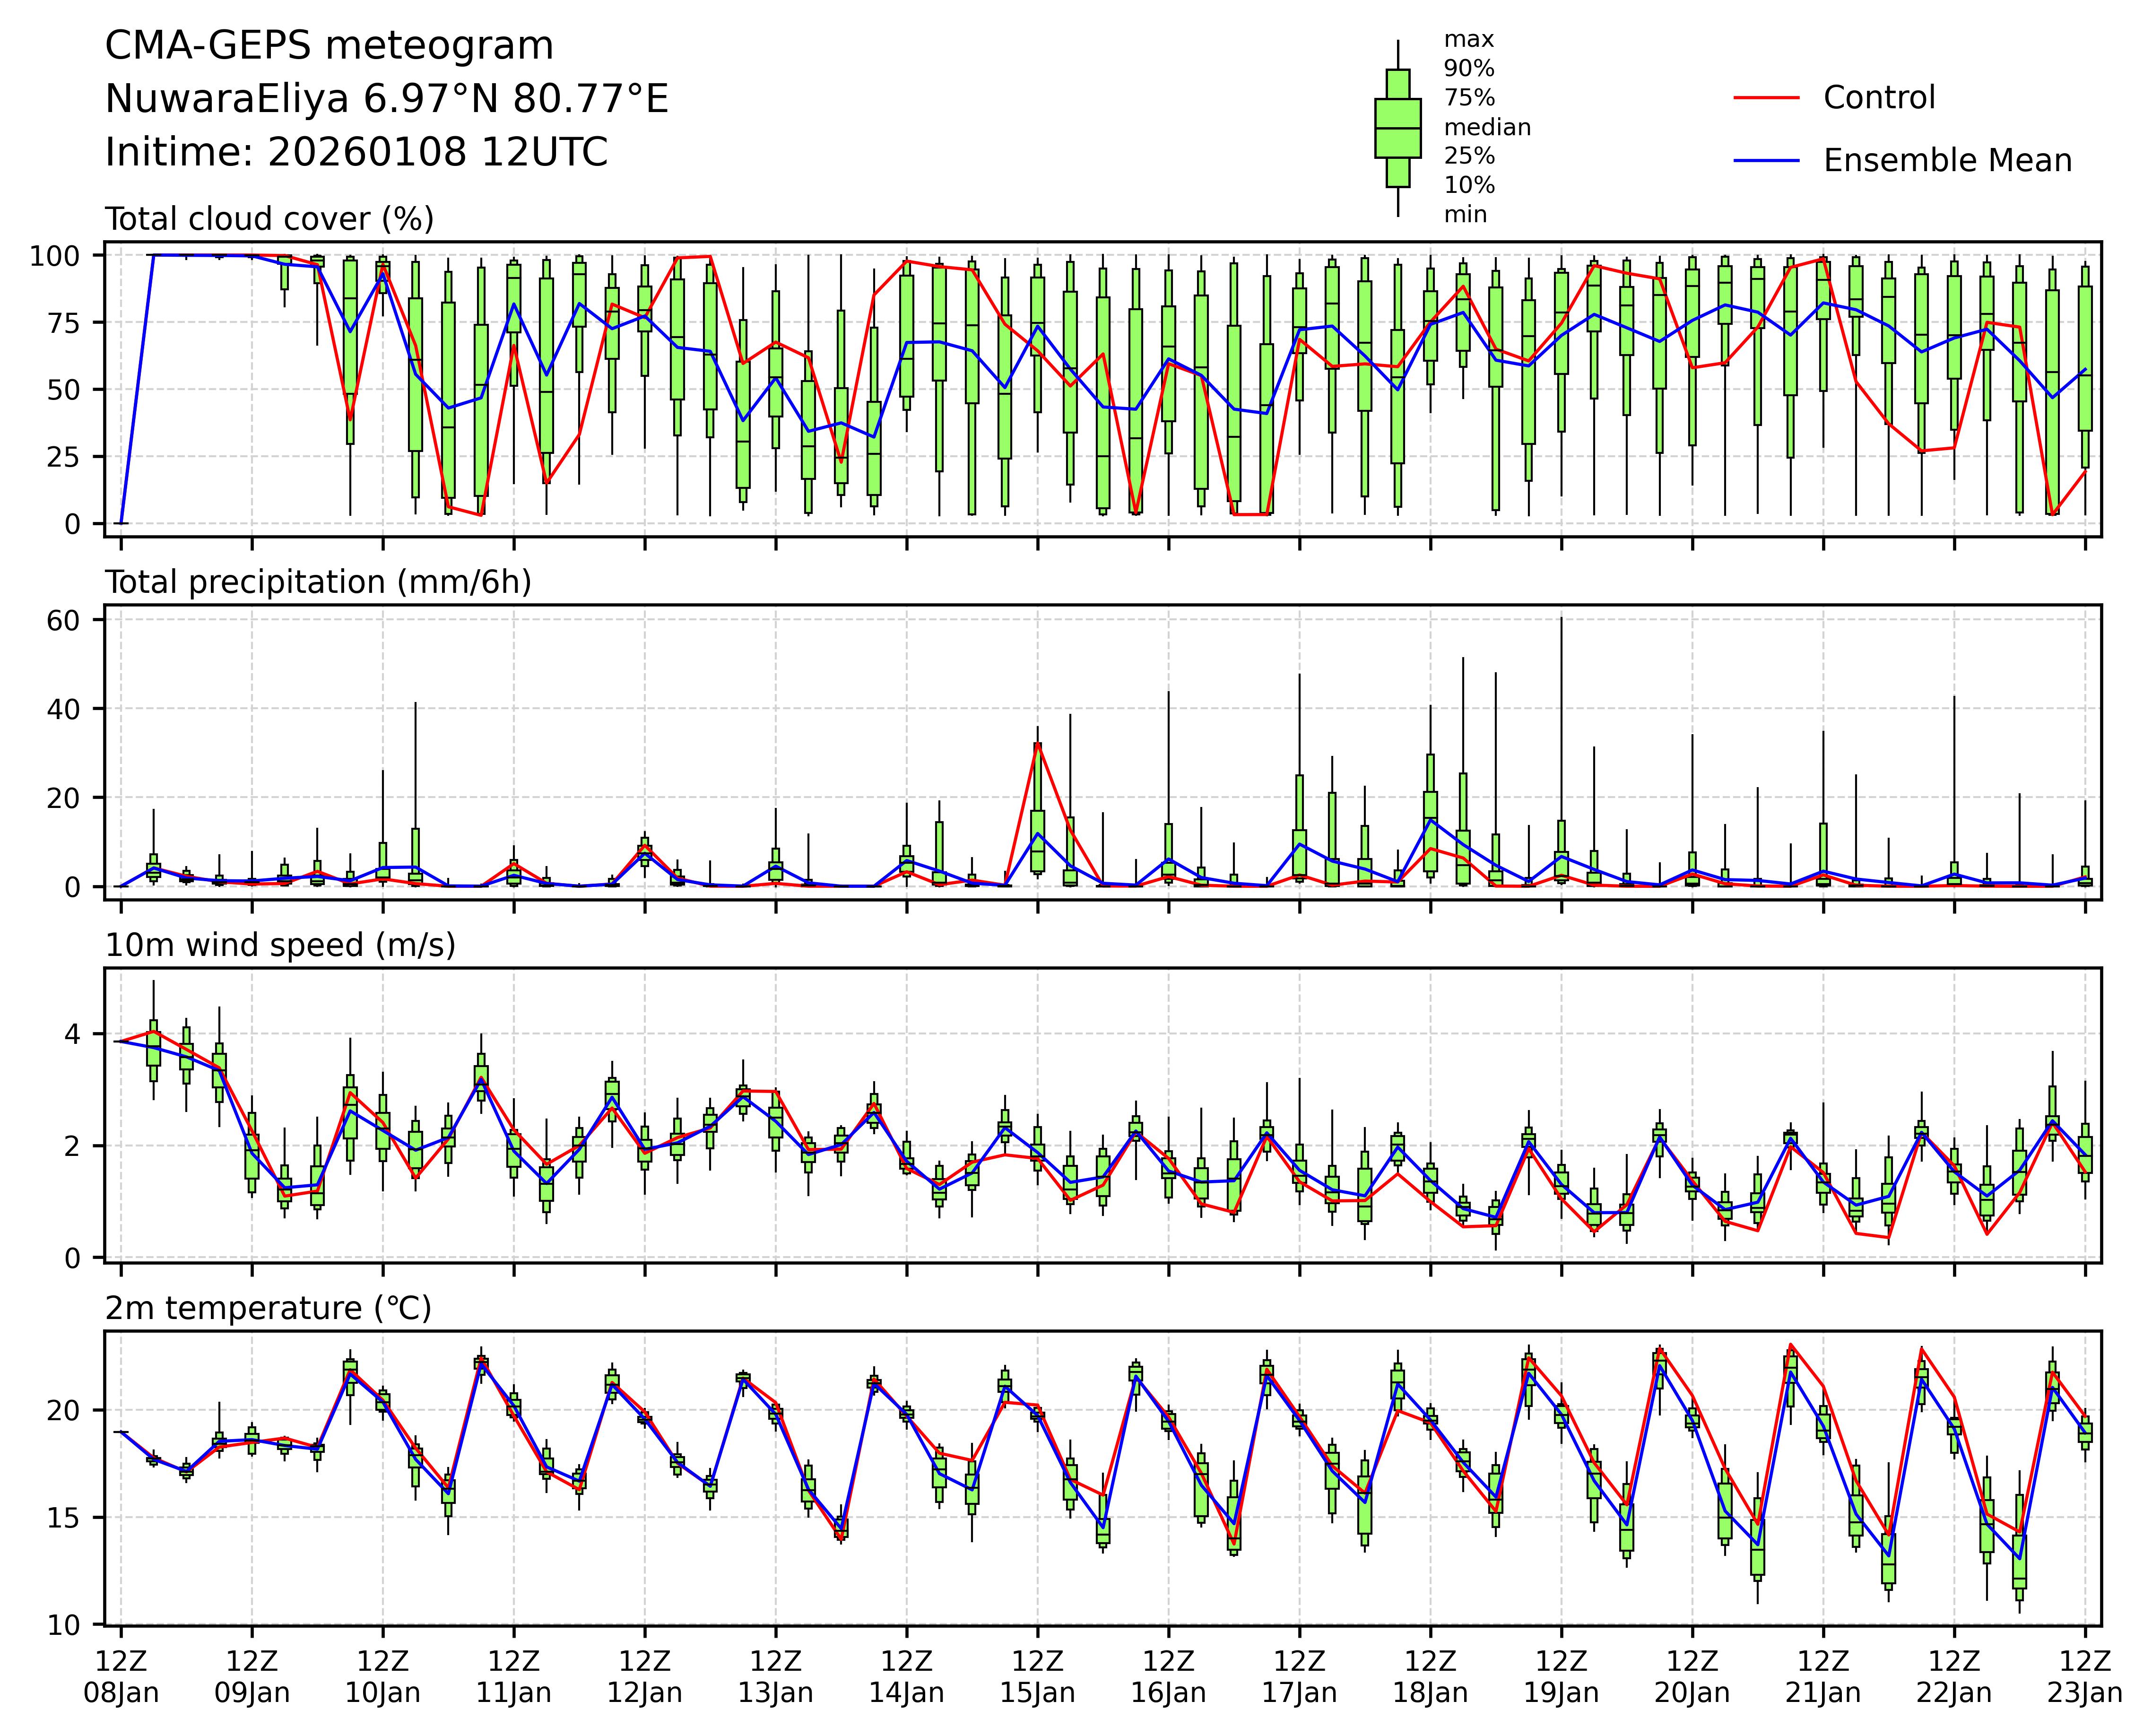This screenshot has width=2152, height=1736.
Task: Click the 'median' legend label
Action: [x=1486, y=128]
